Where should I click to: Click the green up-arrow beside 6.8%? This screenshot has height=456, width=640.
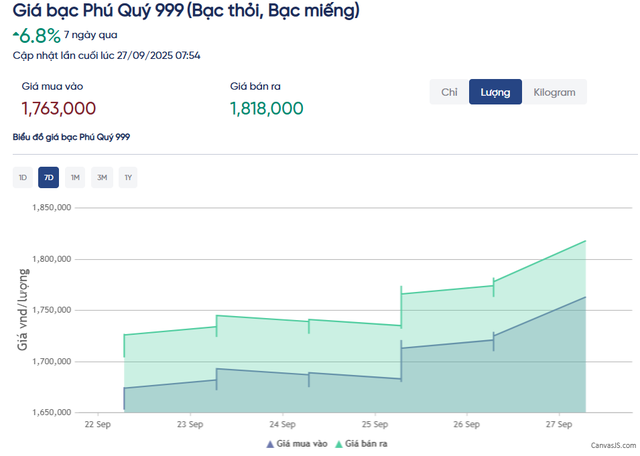[15, 36]
